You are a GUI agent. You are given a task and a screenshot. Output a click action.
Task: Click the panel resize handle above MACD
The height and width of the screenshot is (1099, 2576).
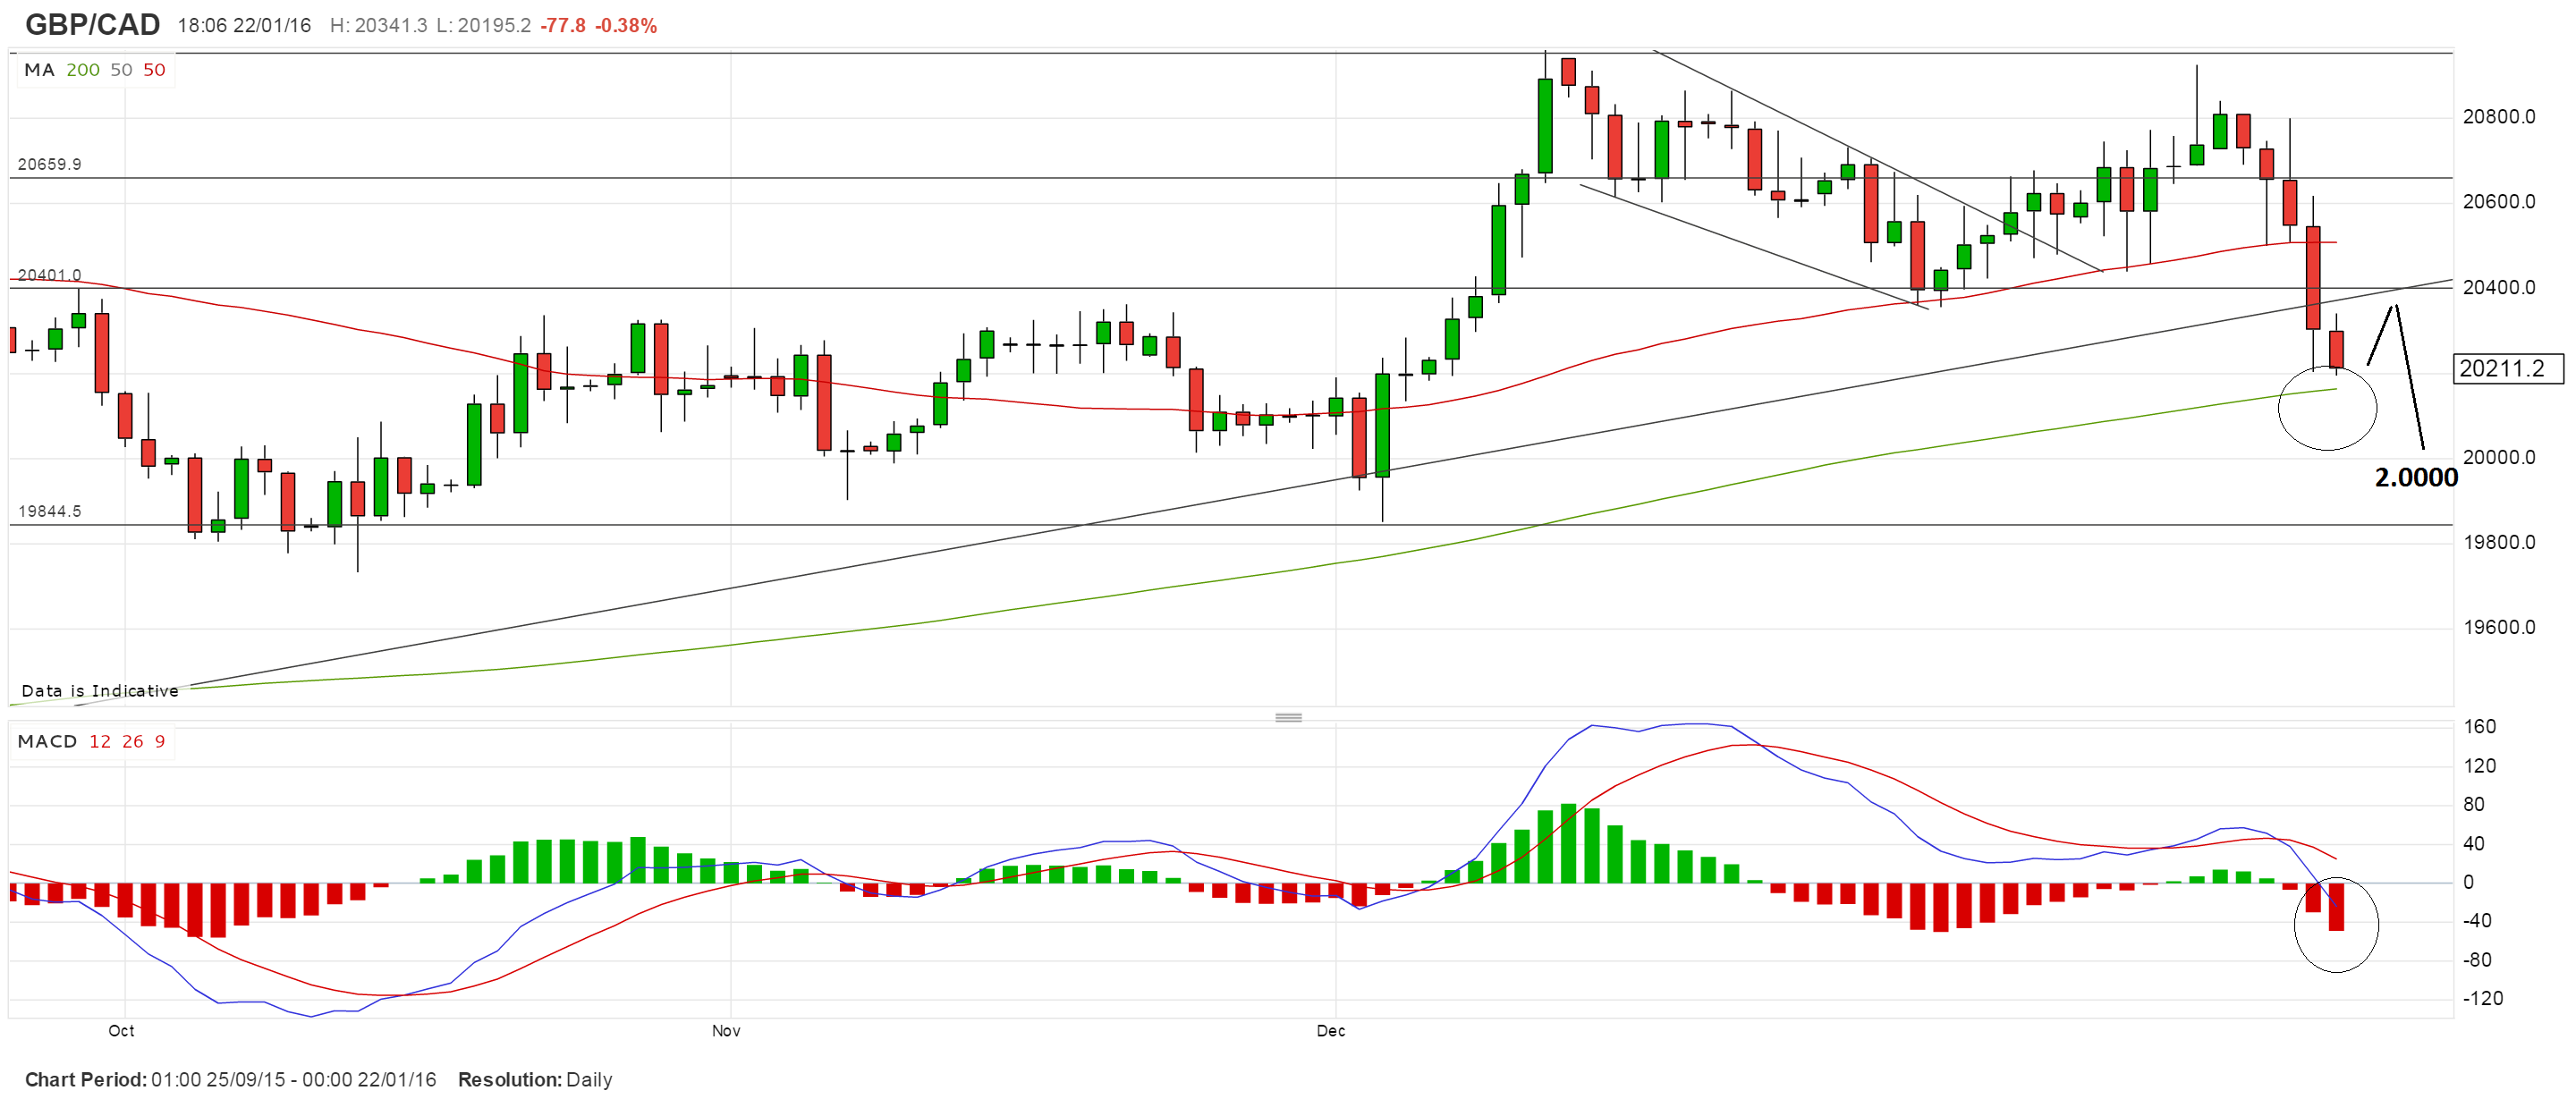(1288, 717)
